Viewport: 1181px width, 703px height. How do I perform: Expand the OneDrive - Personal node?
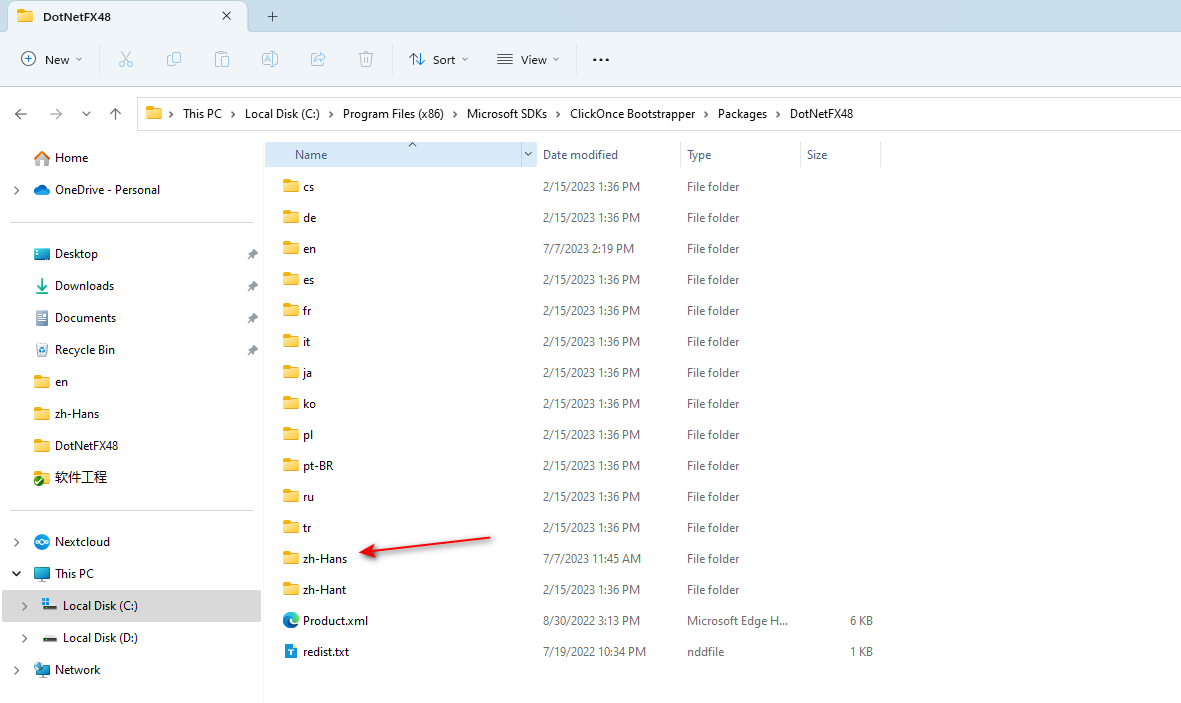(x=17, y=190)
